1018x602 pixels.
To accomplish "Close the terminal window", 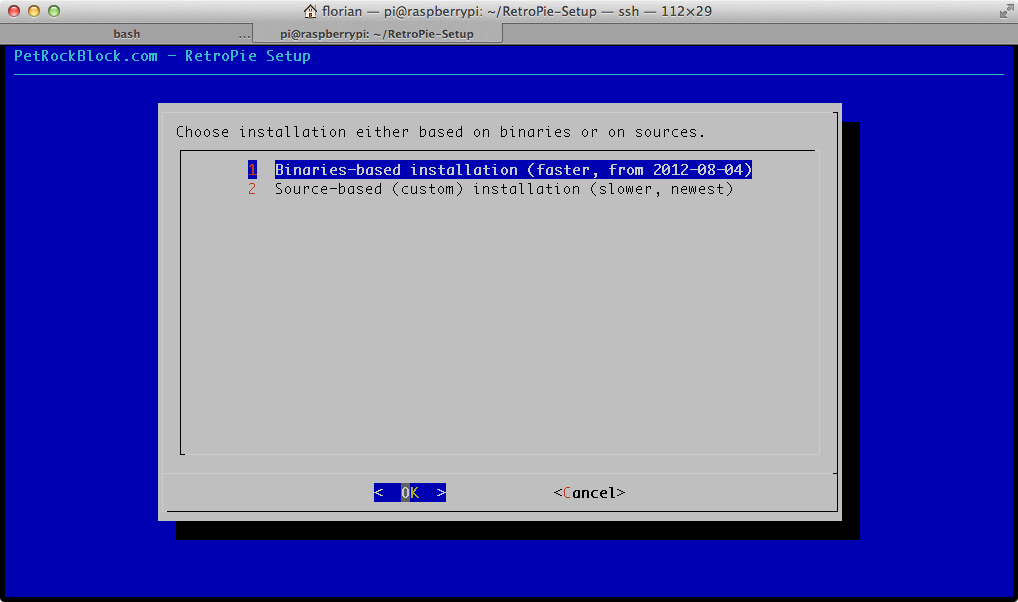I will pyautogui.click(x=14, y=11).
